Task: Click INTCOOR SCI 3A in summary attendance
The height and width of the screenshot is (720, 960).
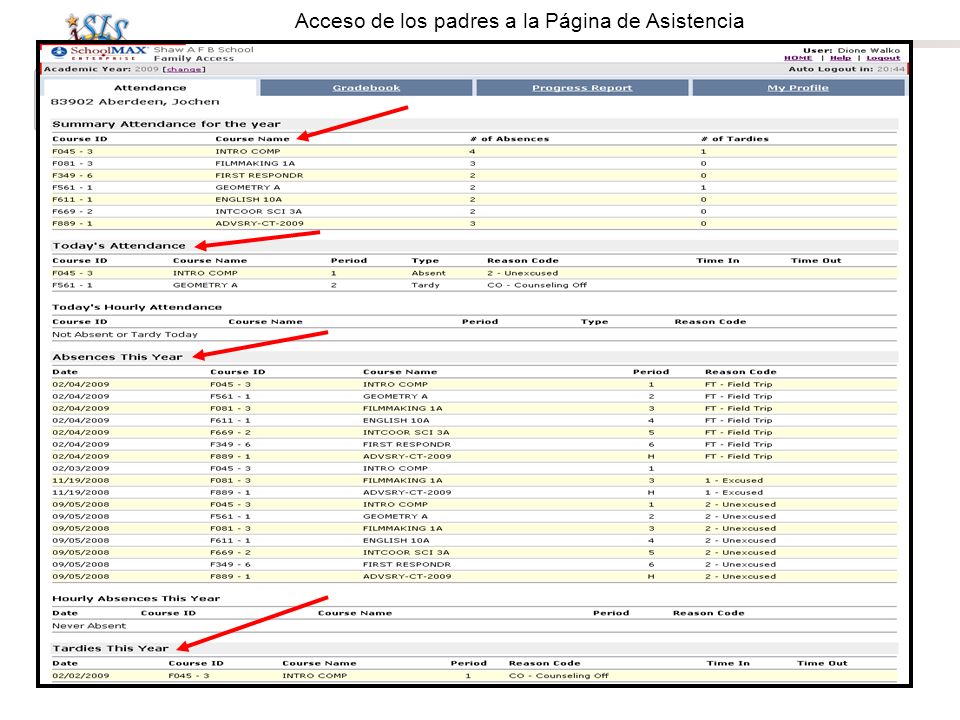Action: coord(258,211)
